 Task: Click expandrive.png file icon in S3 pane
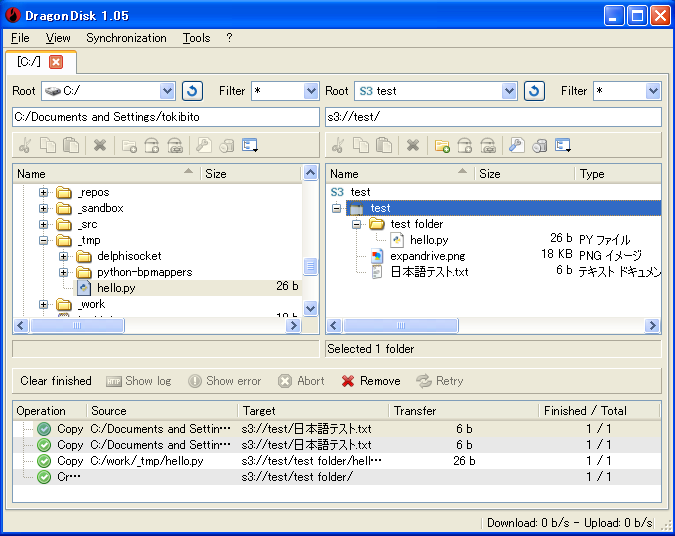[377, 256]
